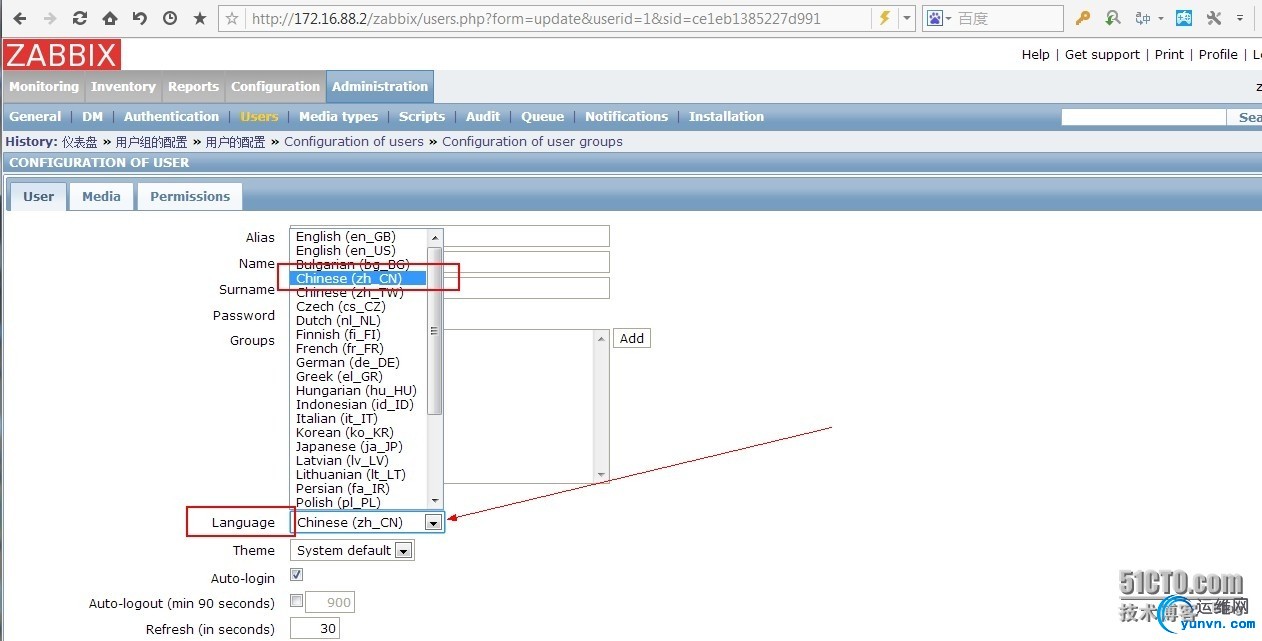Go to Notifications submenu

pyautogui.click(x=626, y=117)
